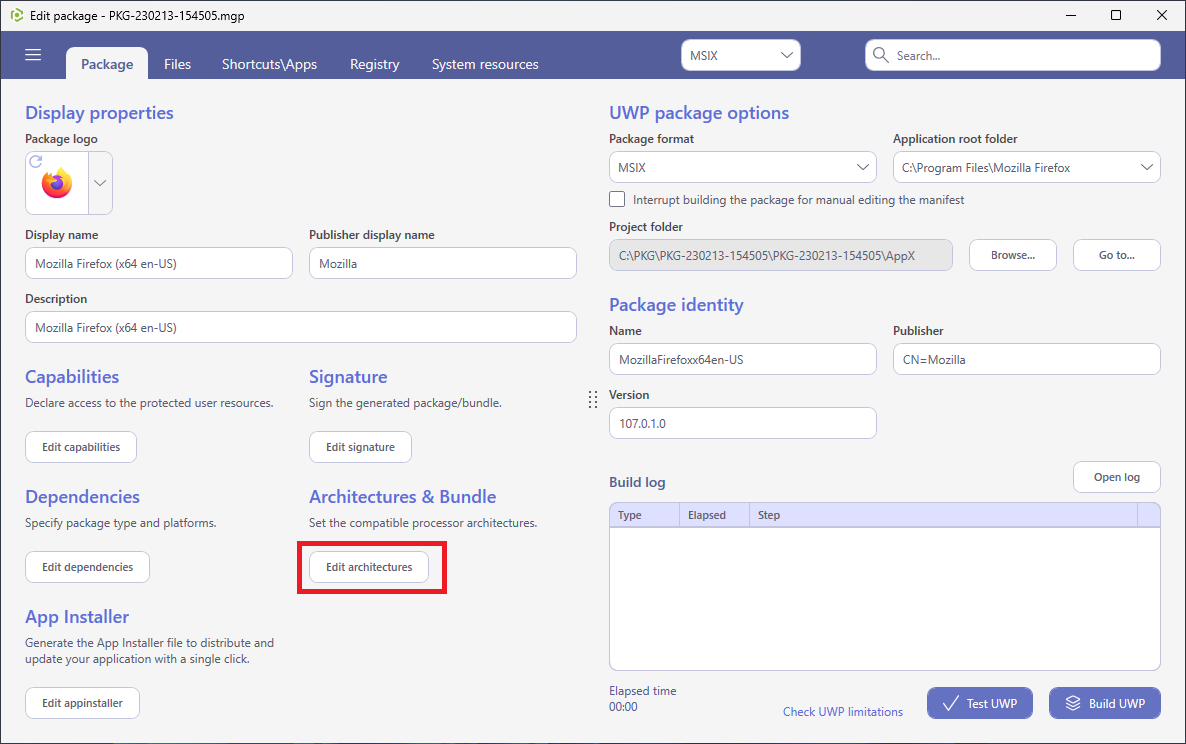Image resolution: width=1186 pixels, height=744 pixels.
Task: Click the Publisher CN=Mozilla field
Action: tap(1026, 359)
